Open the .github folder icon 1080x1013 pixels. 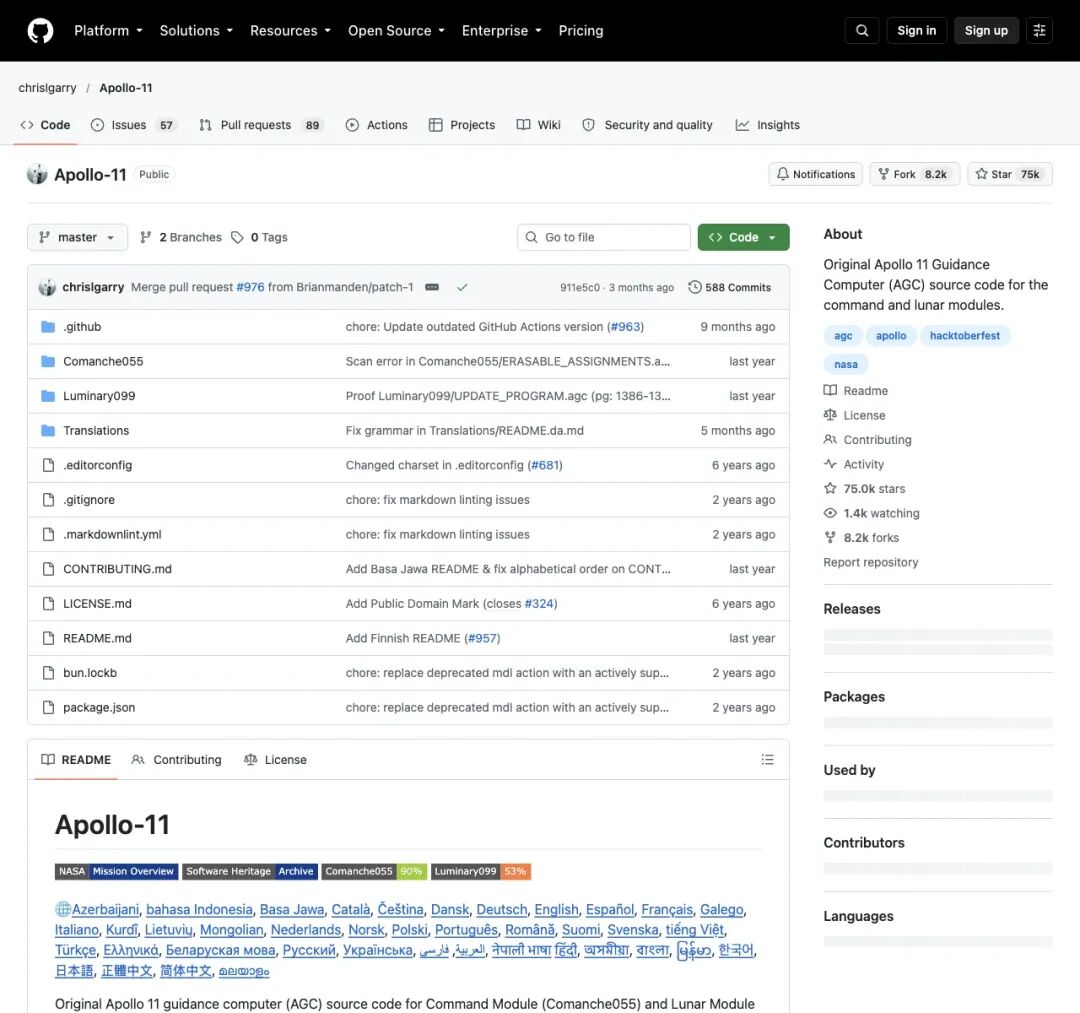pyautogui.click(x=48, y=326)
